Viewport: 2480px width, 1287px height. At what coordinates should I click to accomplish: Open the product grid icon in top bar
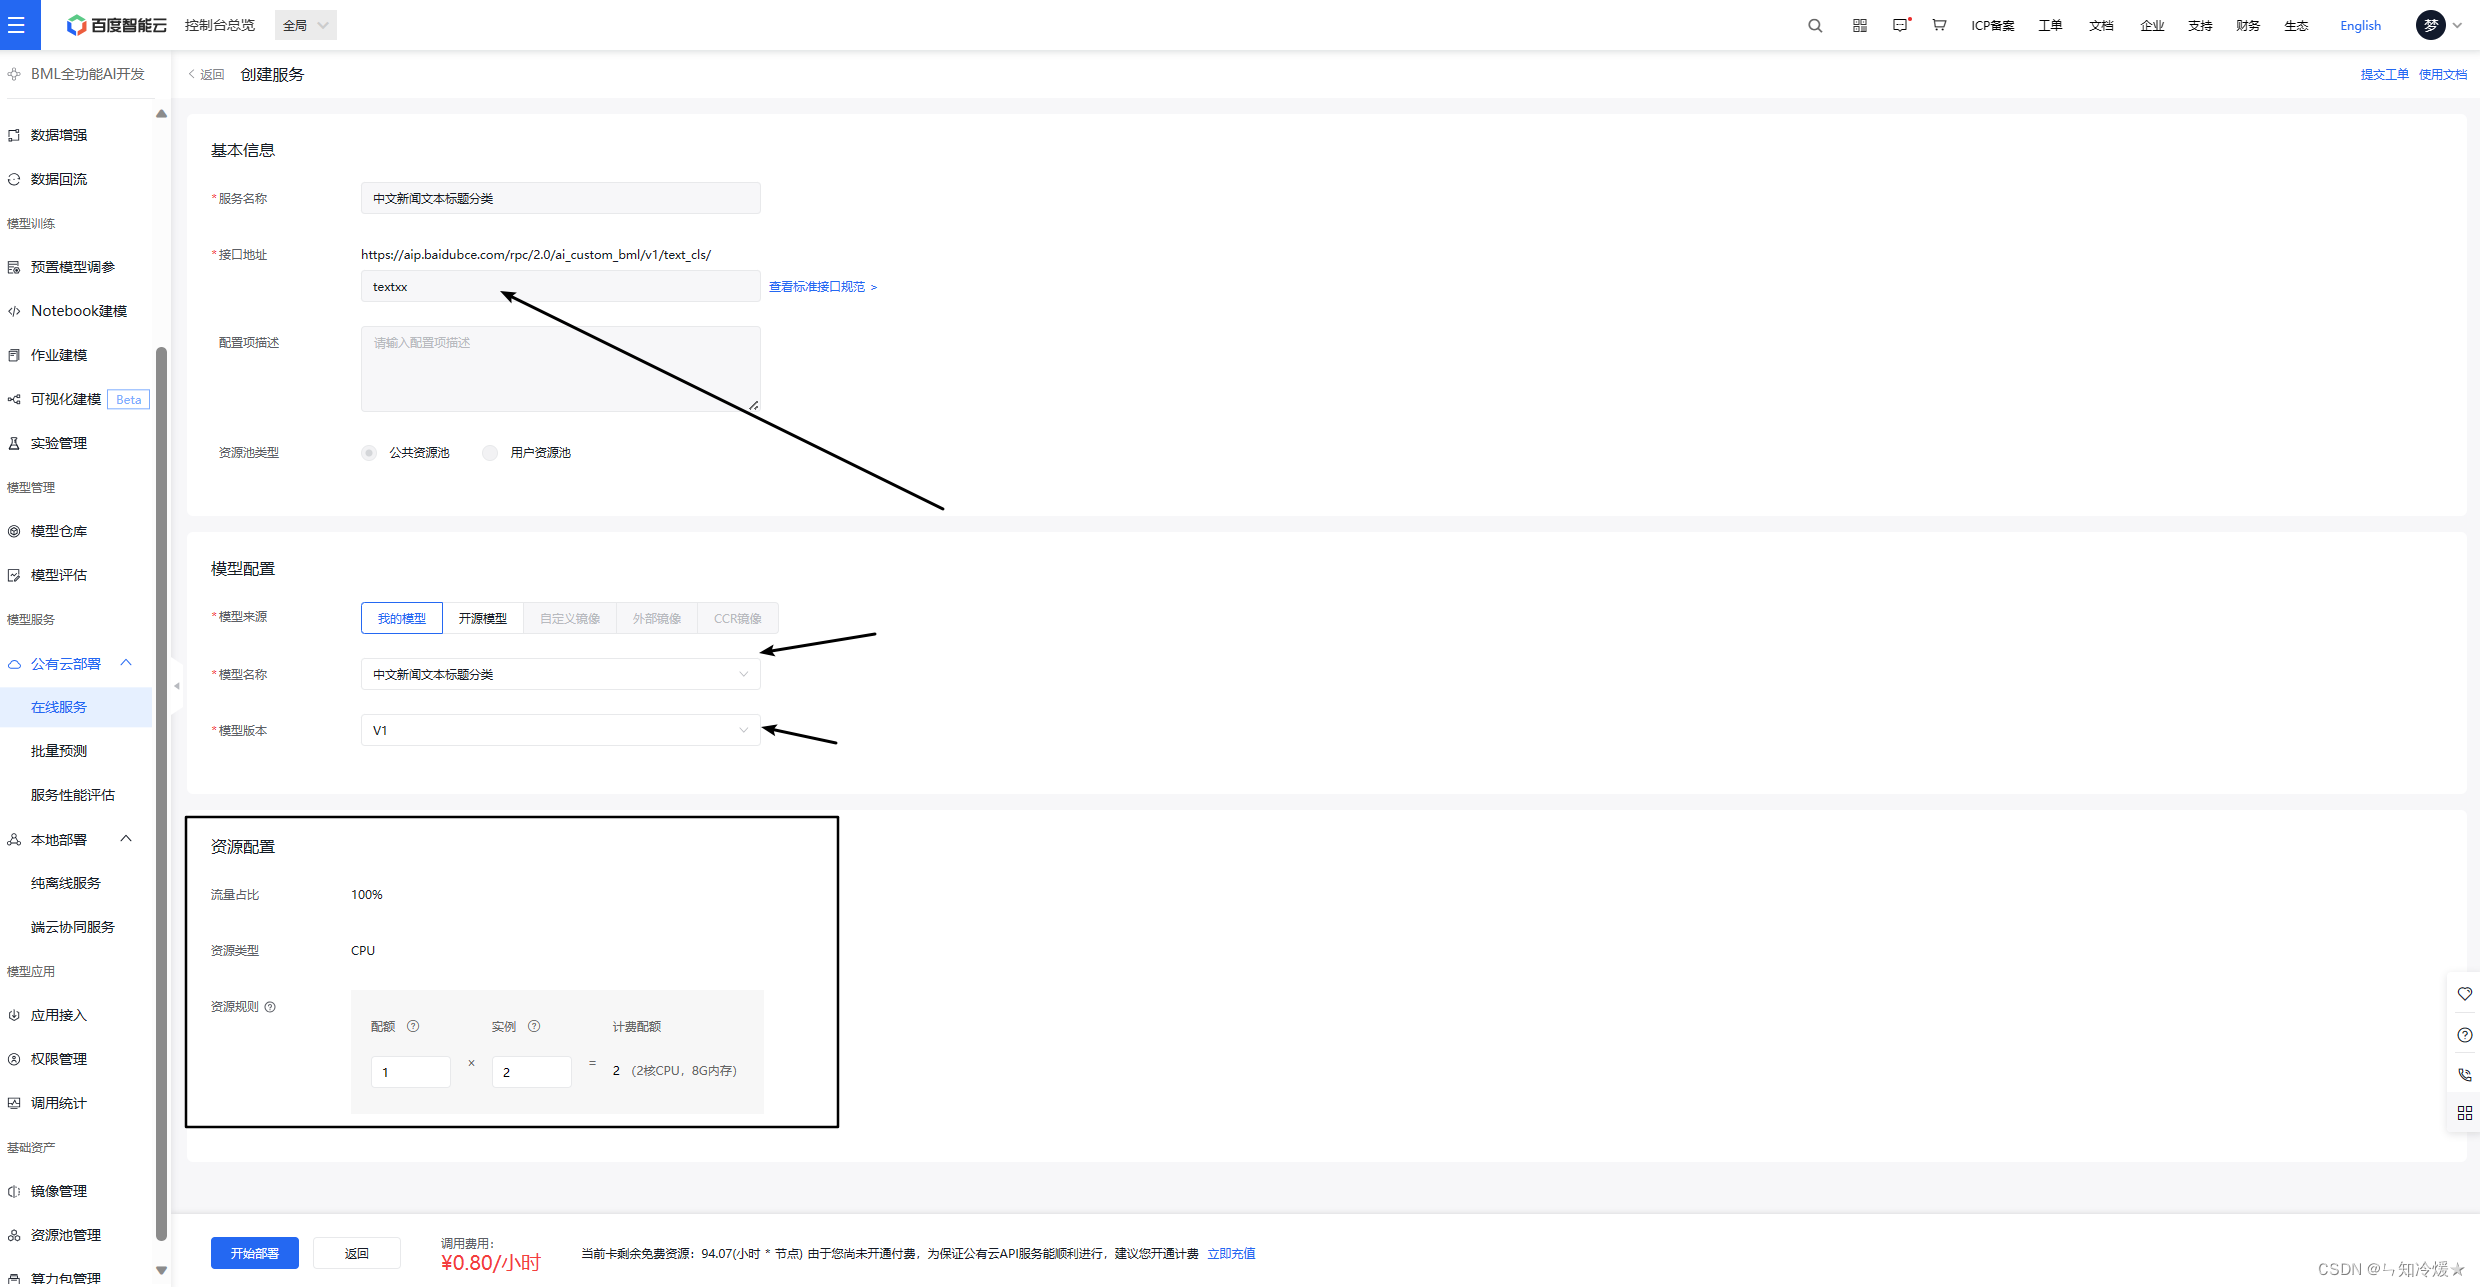pos(1860,26)
